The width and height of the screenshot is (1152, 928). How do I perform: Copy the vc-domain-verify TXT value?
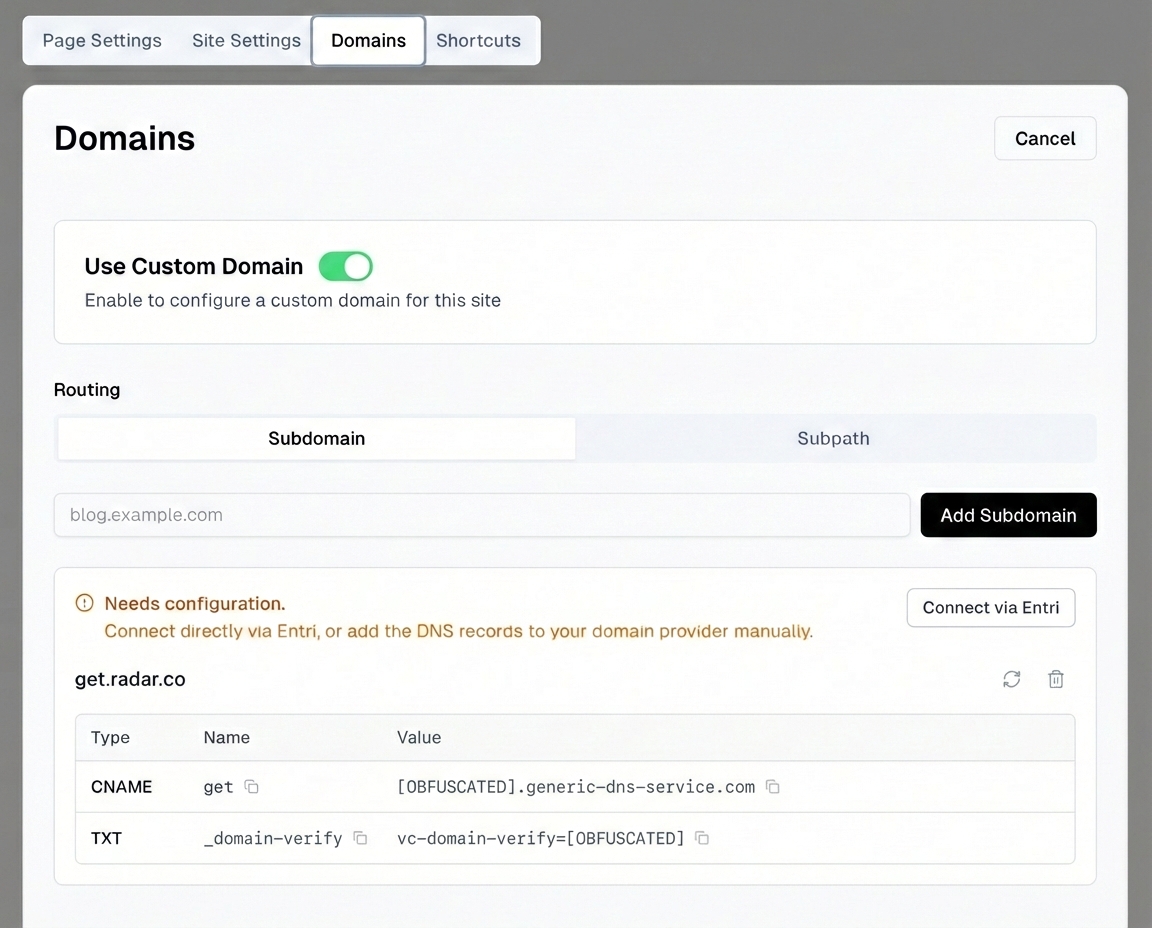pos(702,838)
